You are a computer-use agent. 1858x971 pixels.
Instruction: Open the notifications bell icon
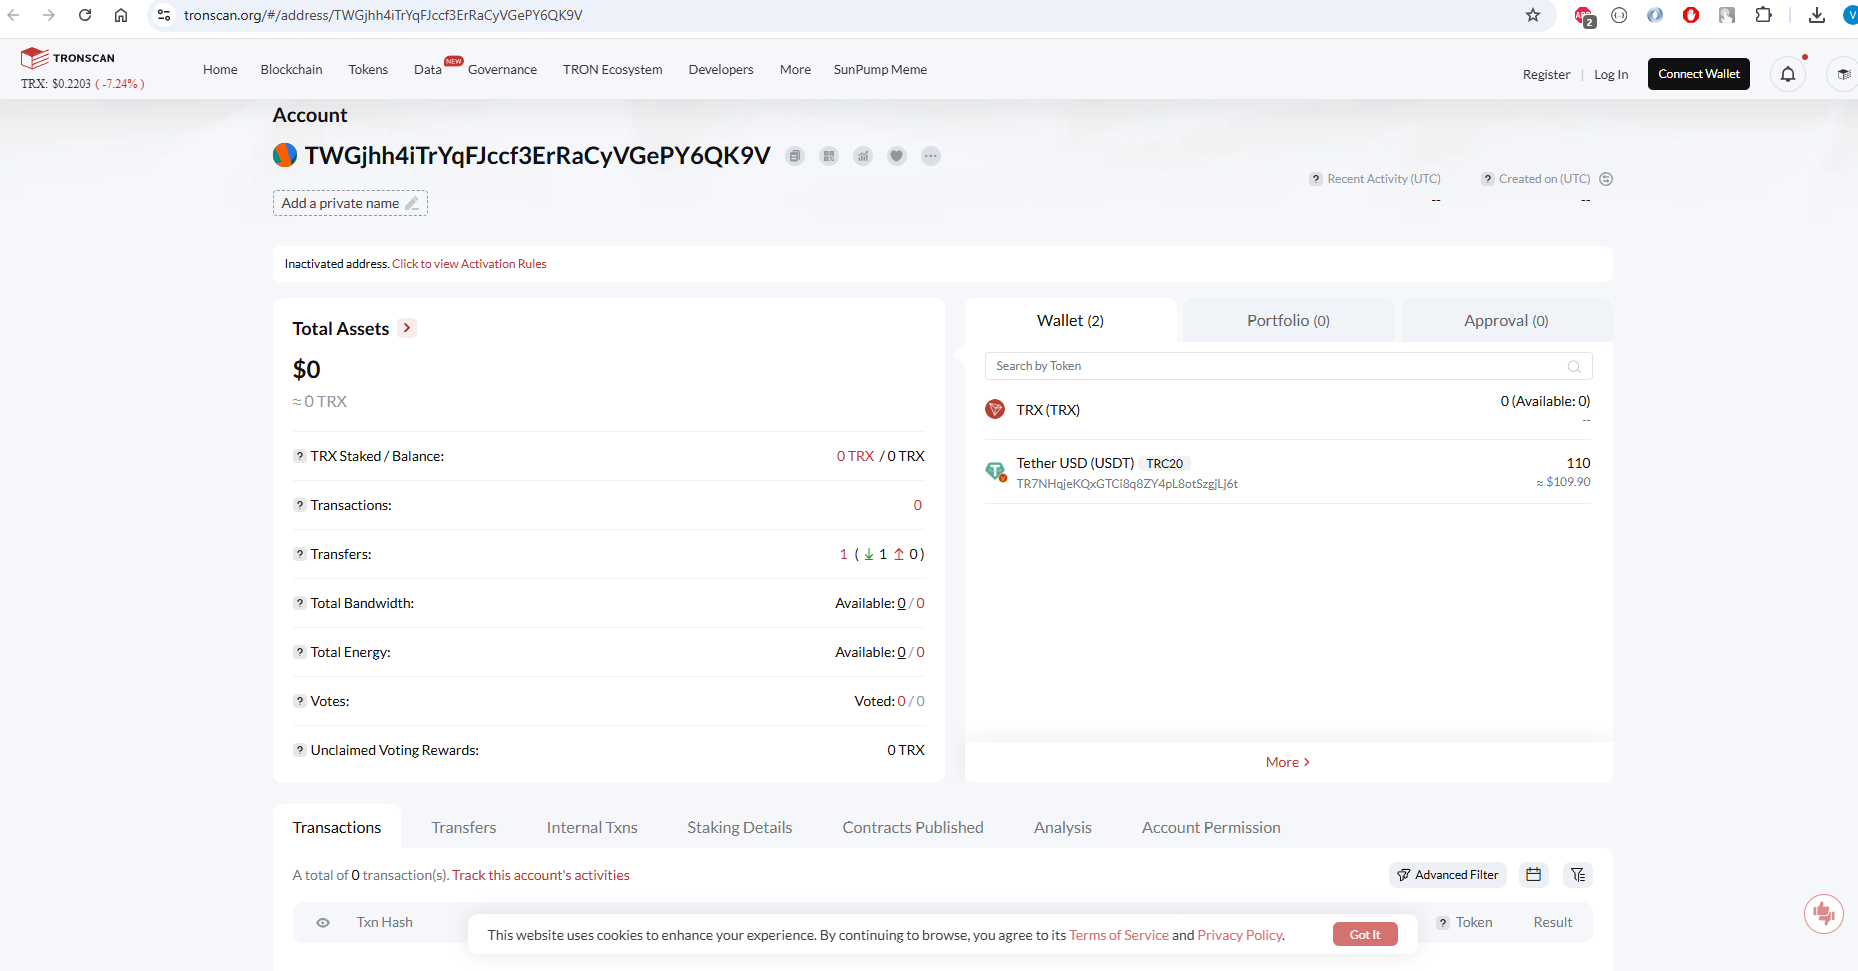pyautogui.click(x=1788, y=74)
